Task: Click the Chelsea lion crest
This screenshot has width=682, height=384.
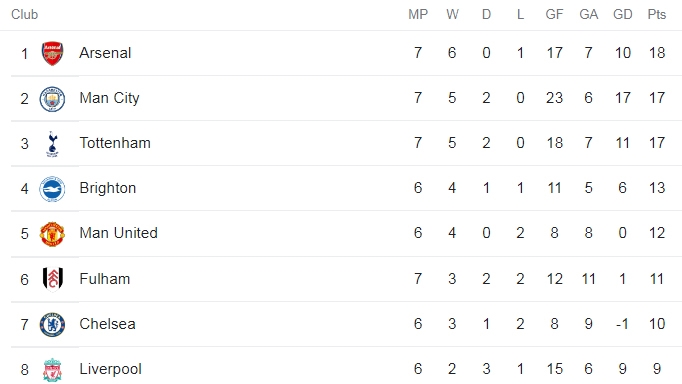Action: point(52,324)
